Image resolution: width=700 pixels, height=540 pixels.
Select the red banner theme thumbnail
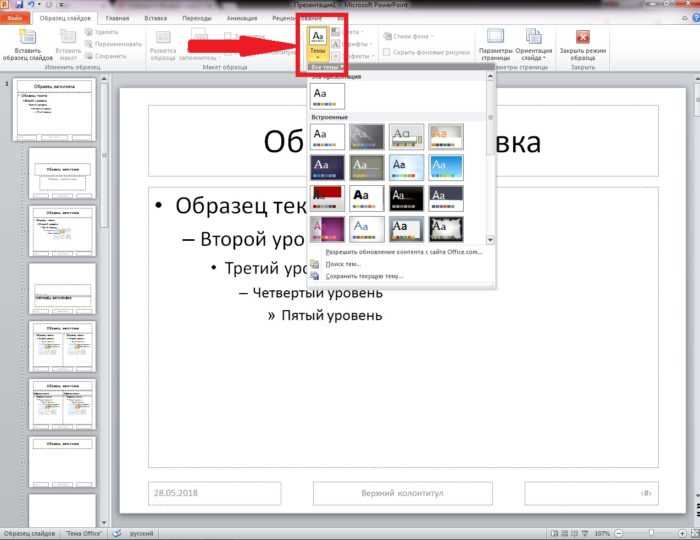327,198
